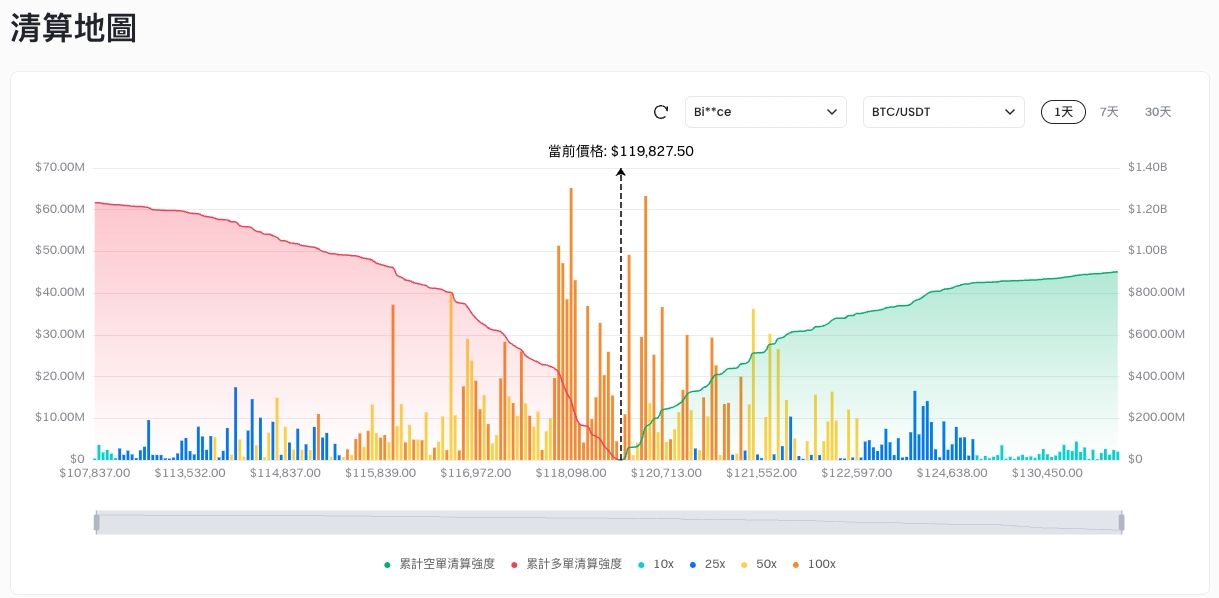The width and height of the screenshot is (1219, 598).
Task: Switch to the 7天 time range
Action: pyautogui.click(x=1109, y=112)
